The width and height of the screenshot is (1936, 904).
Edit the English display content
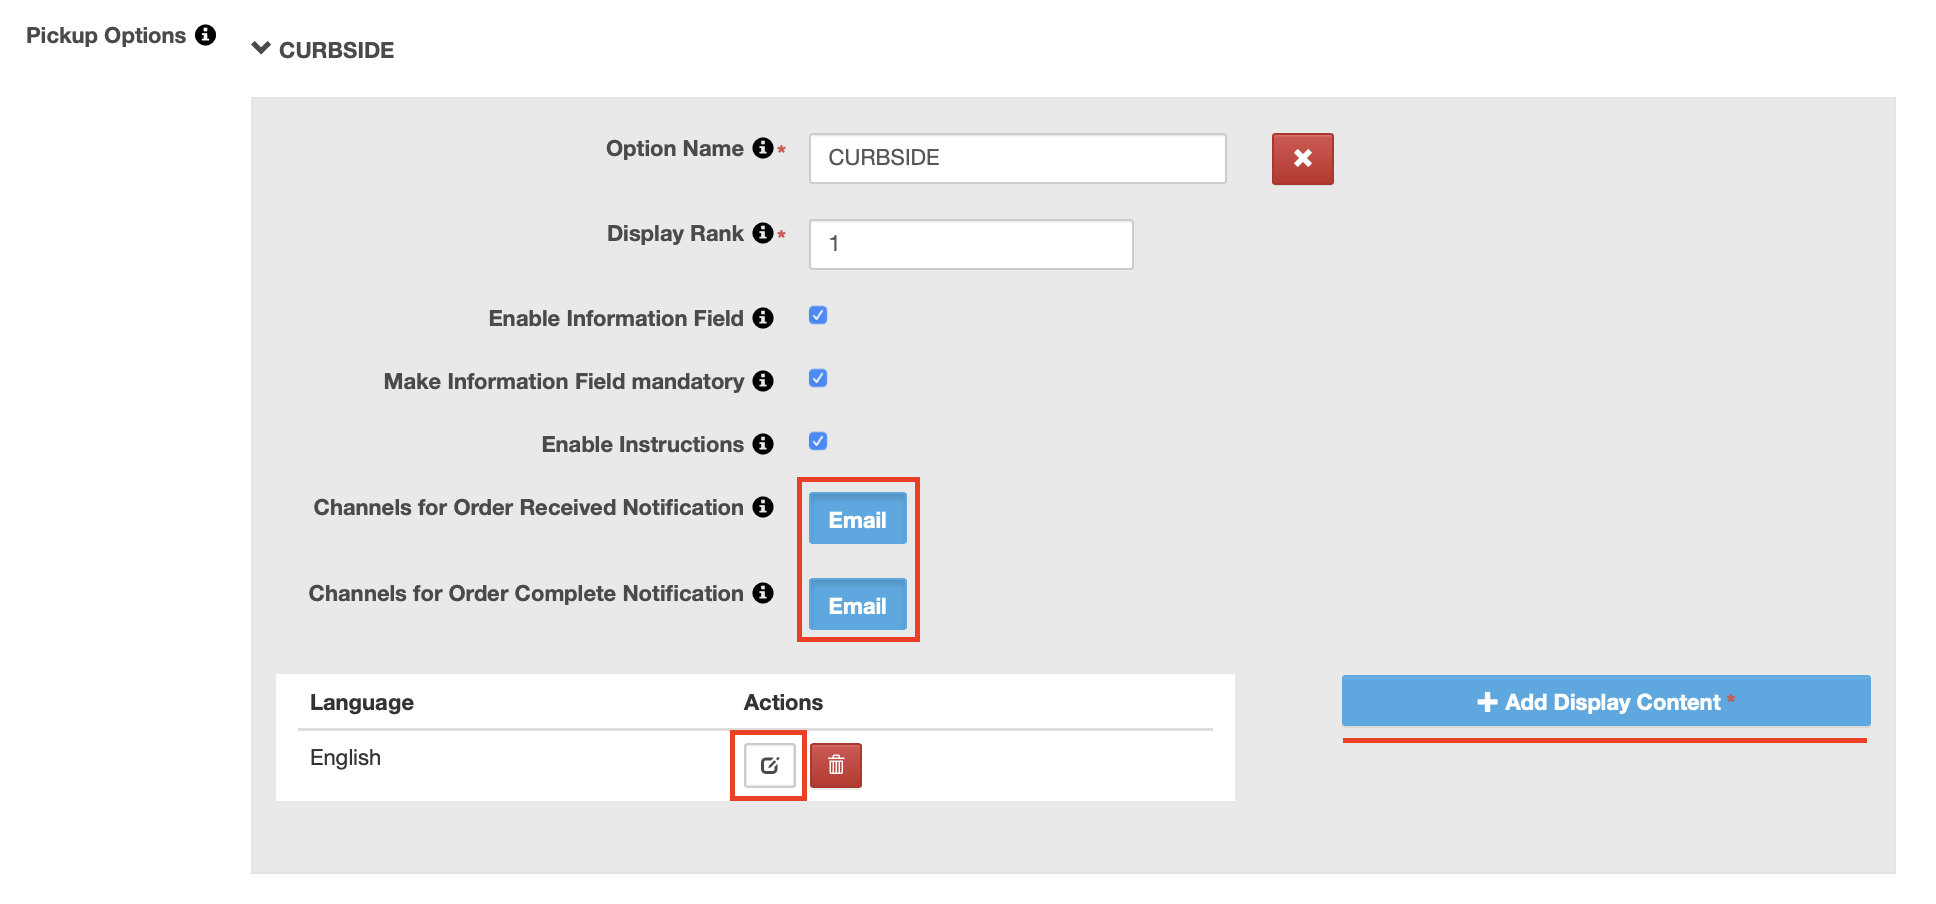(767, 765)
